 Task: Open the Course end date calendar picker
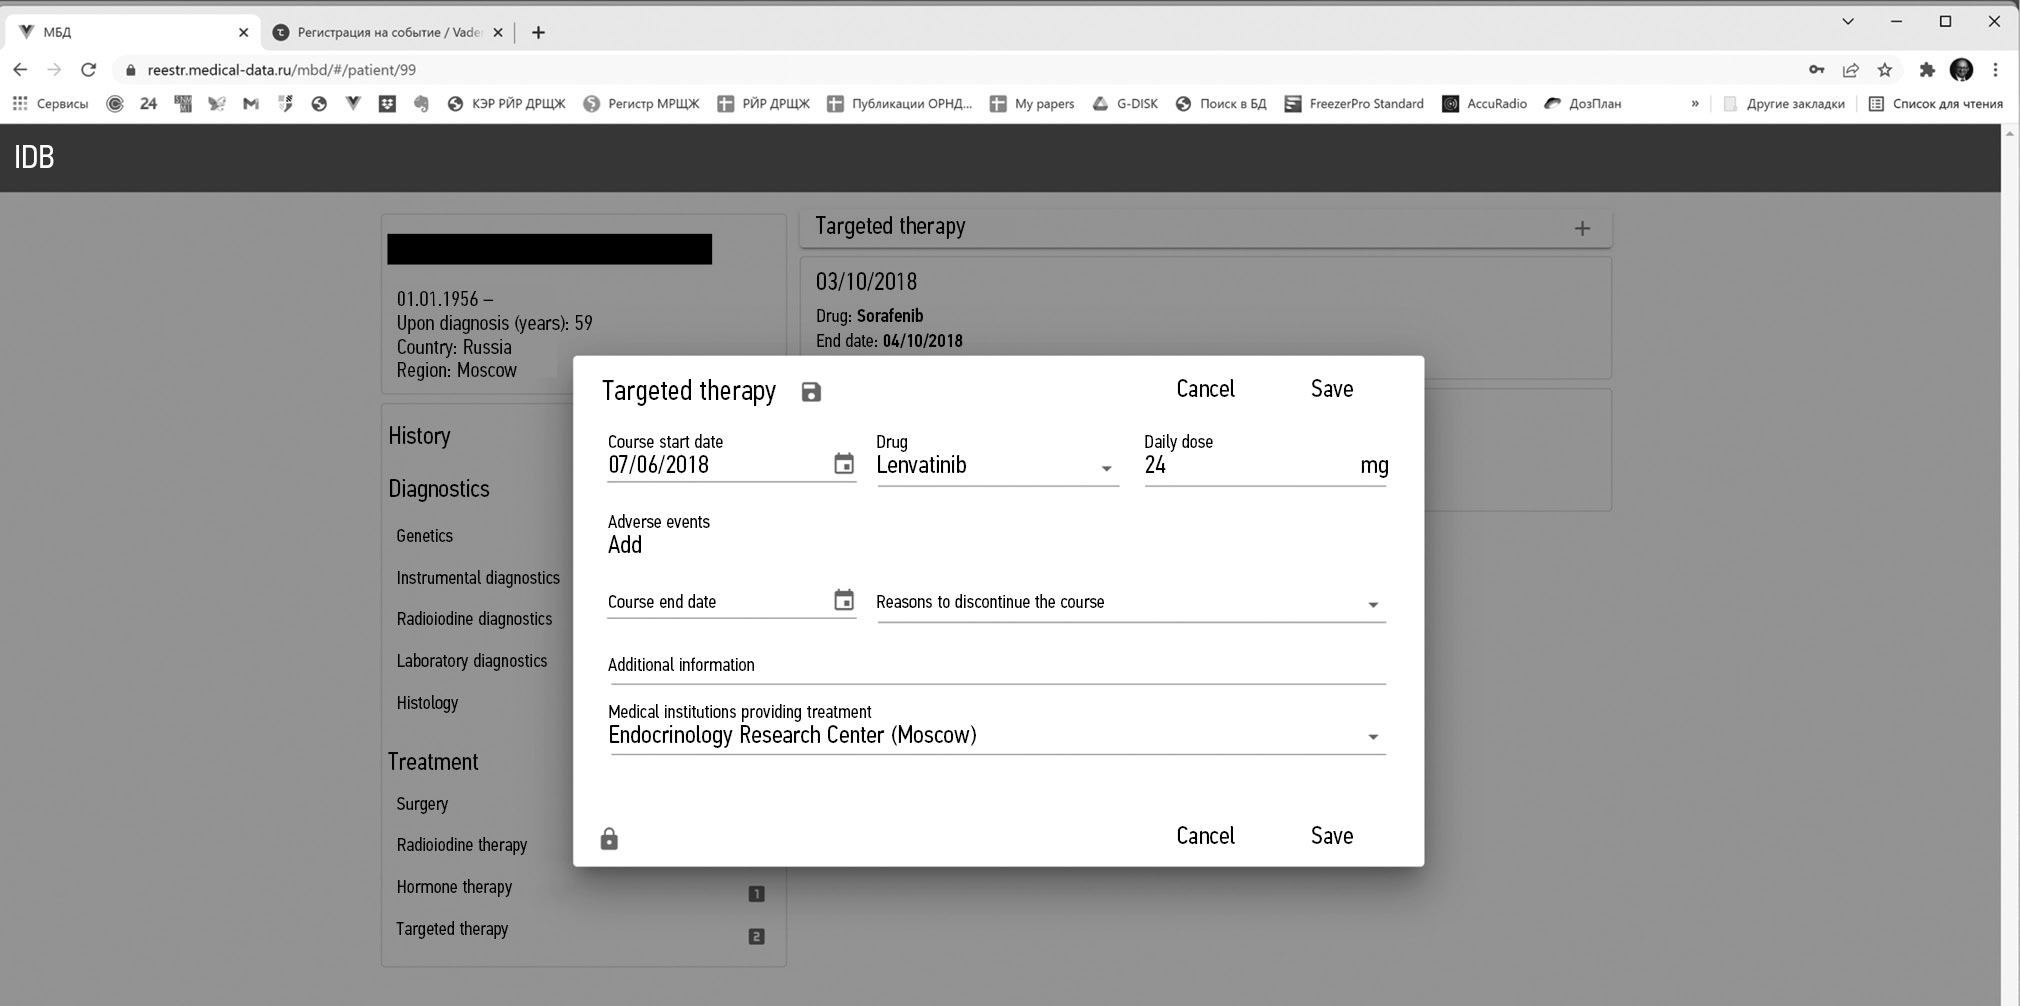coord(844,600)
